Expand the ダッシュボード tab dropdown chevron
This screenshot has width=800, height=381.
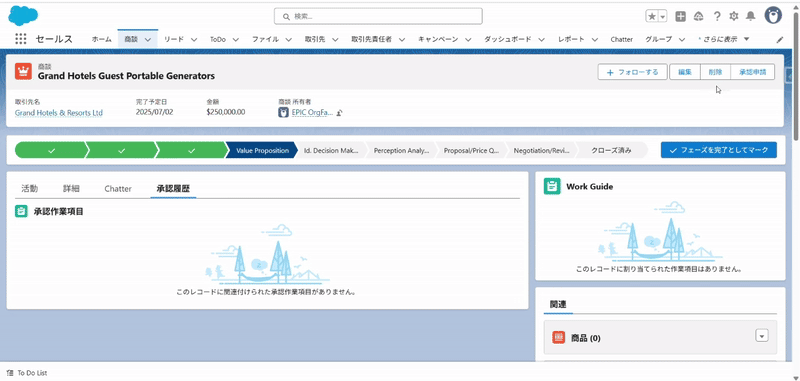[x=541, y=39]
